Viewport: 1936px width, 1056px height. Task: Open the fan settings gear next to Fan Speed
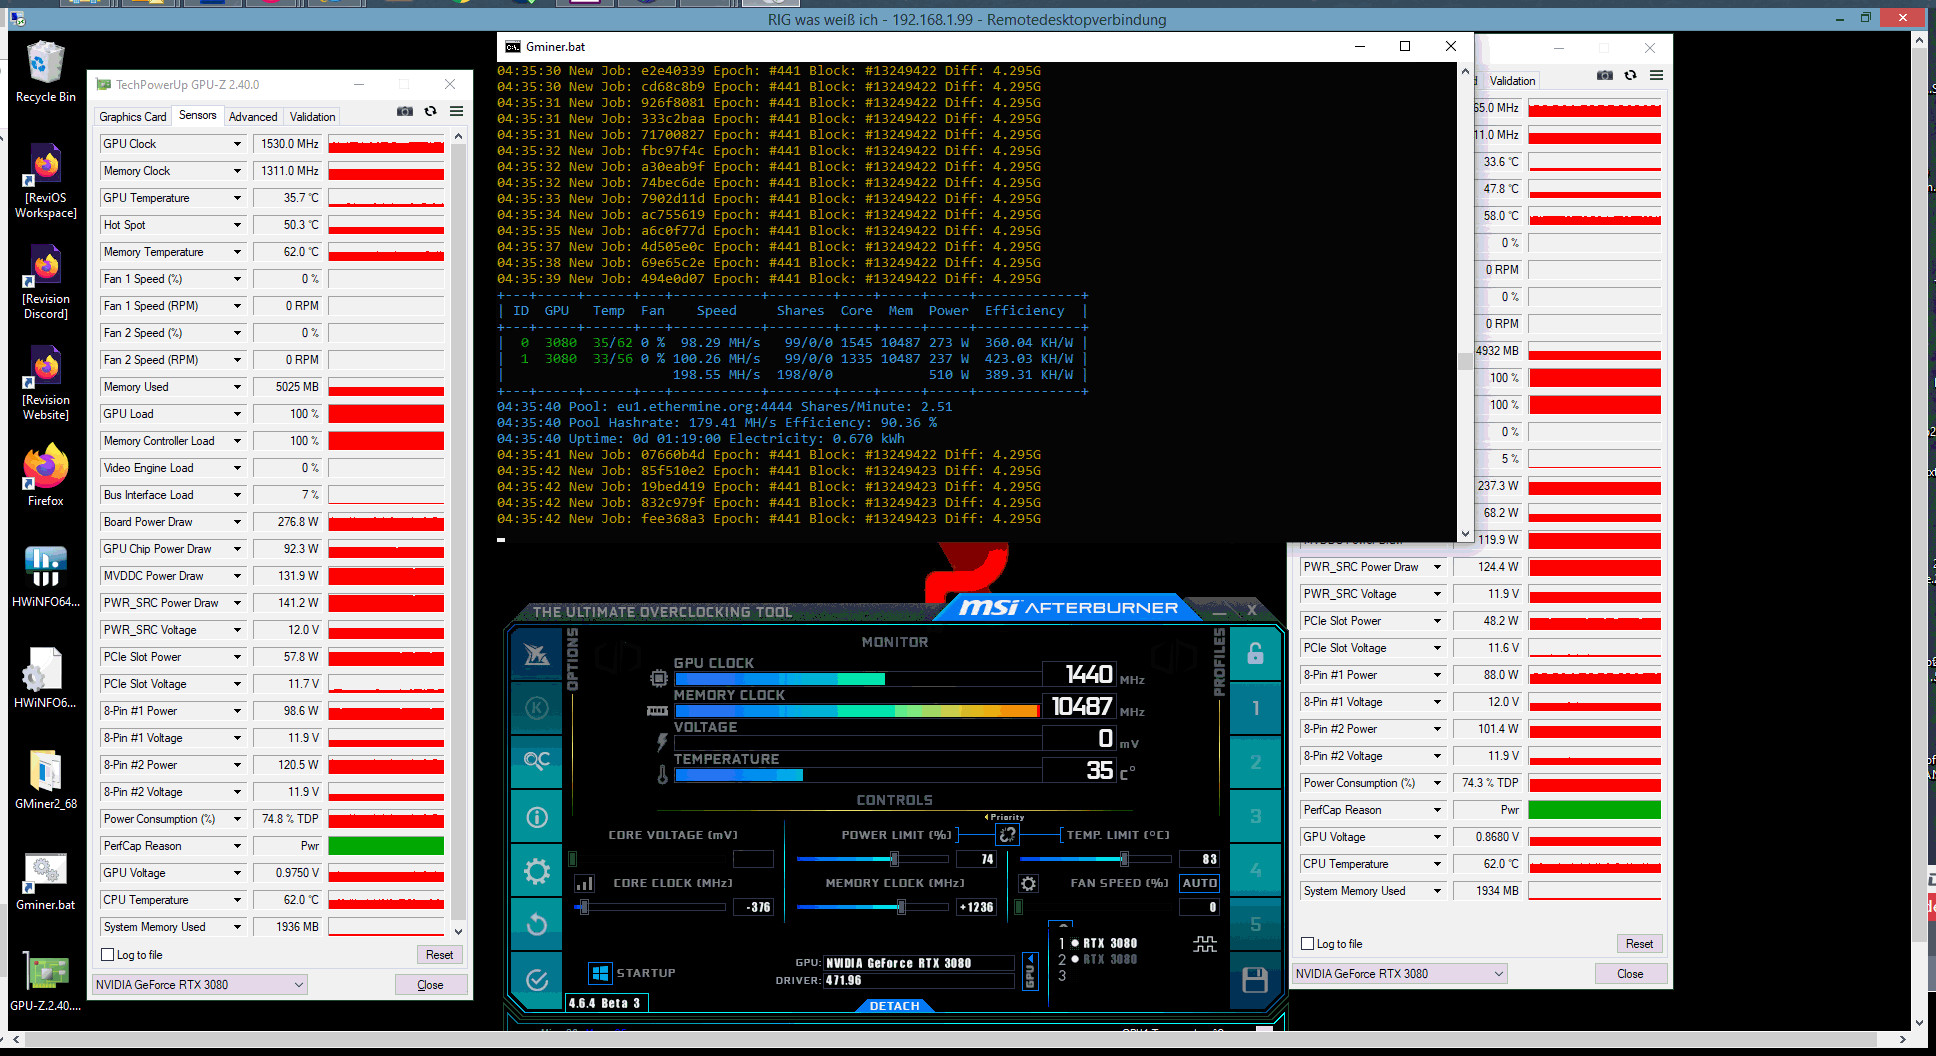point(1028,883)
